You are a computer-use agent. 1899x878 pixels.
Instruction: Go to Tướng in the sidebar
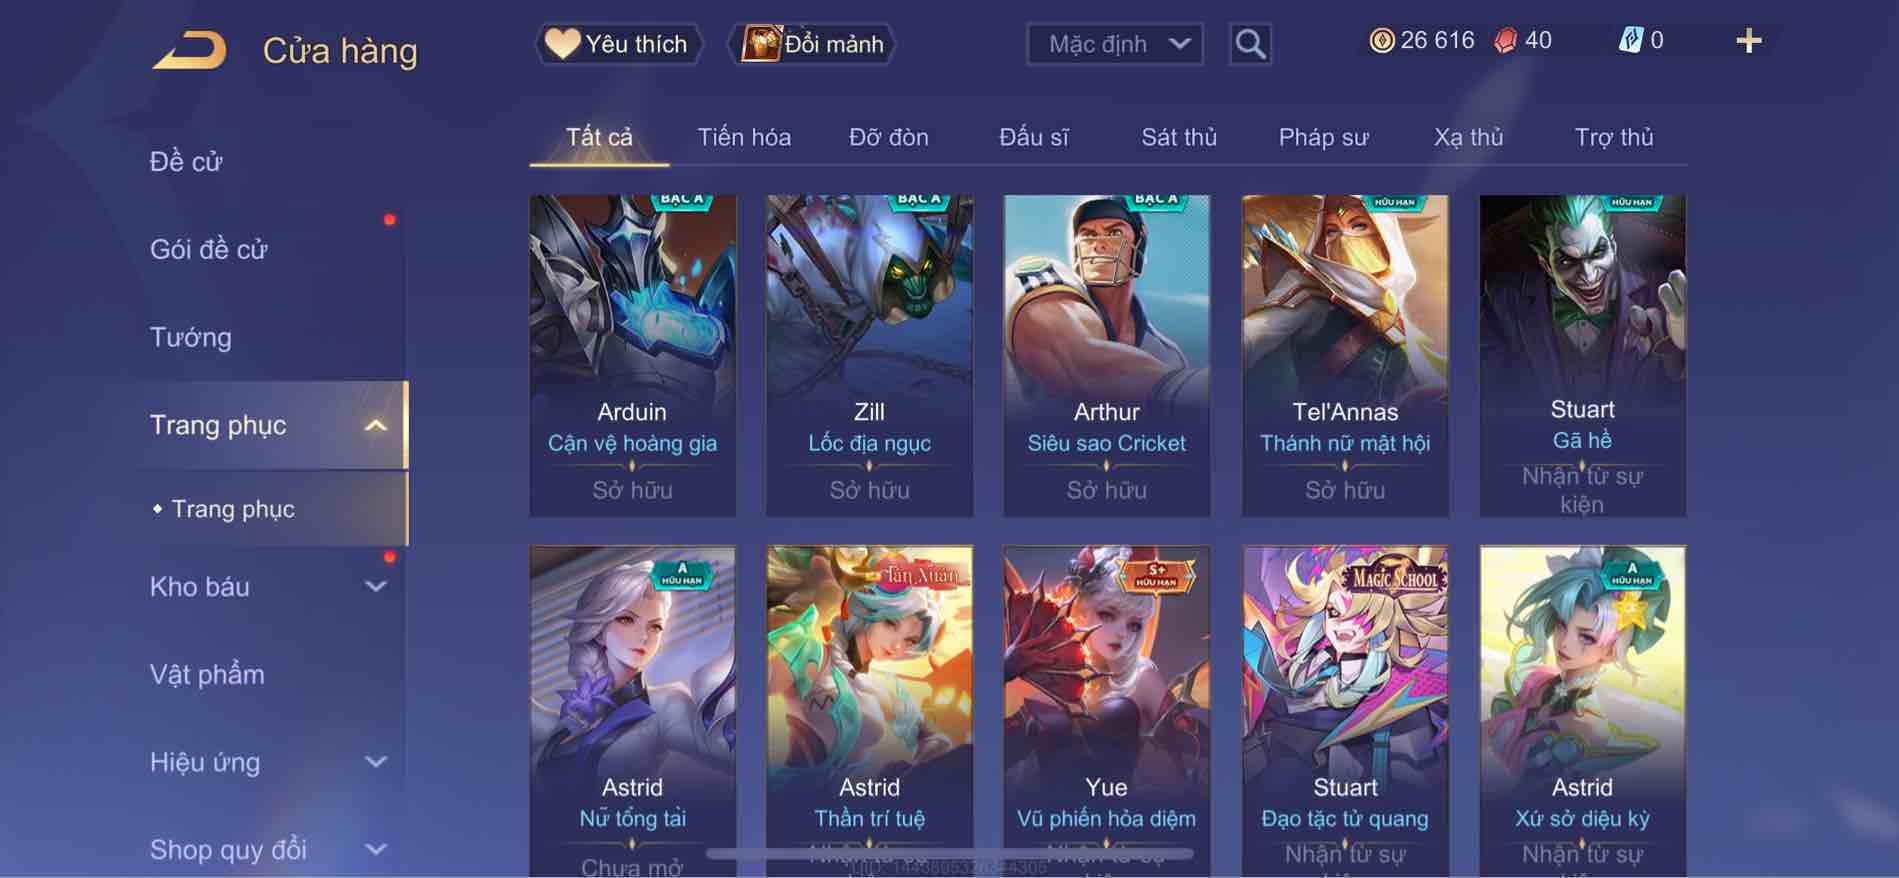point(191,337)
